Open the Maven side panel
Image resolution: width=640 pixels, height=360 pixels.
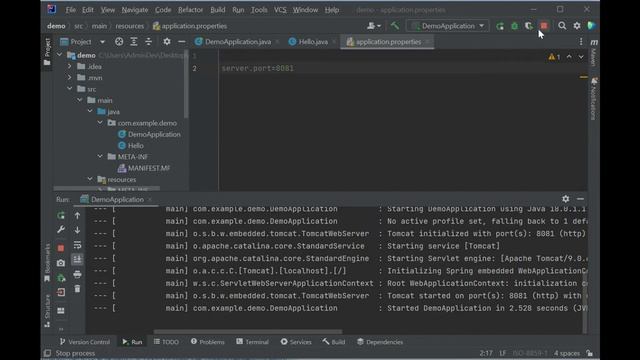coord(594,53)
